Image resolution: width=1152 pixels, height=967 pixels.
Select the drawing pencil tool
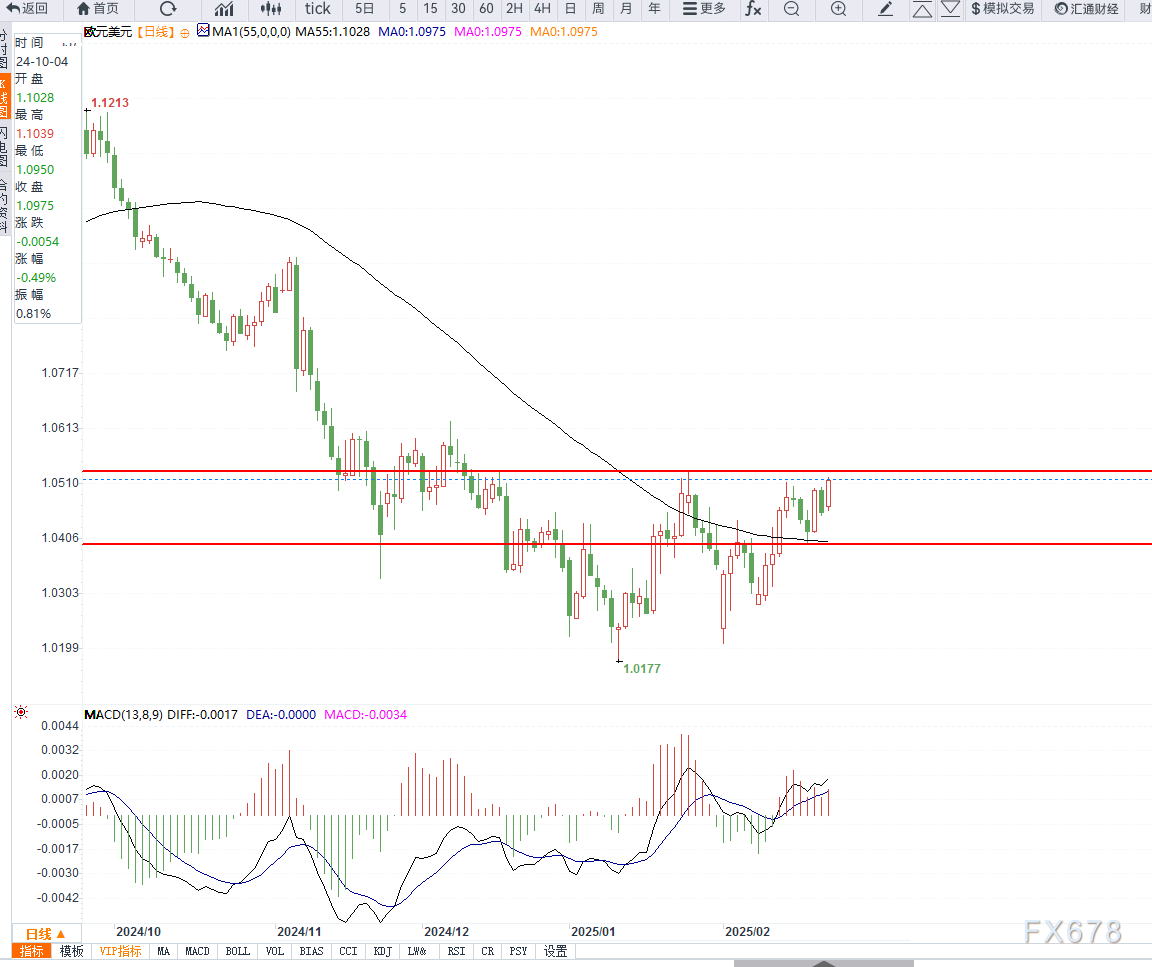pos(884,9)
